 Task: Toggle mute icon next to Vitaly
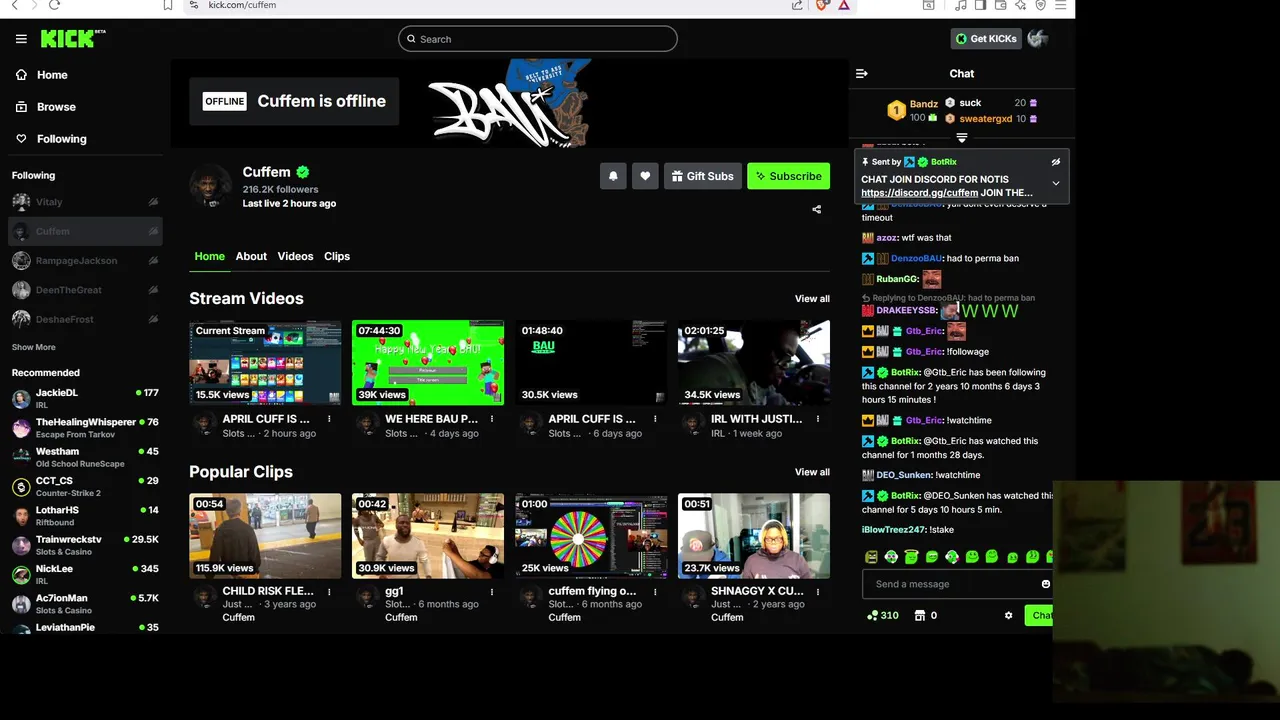tap(153, 202)
